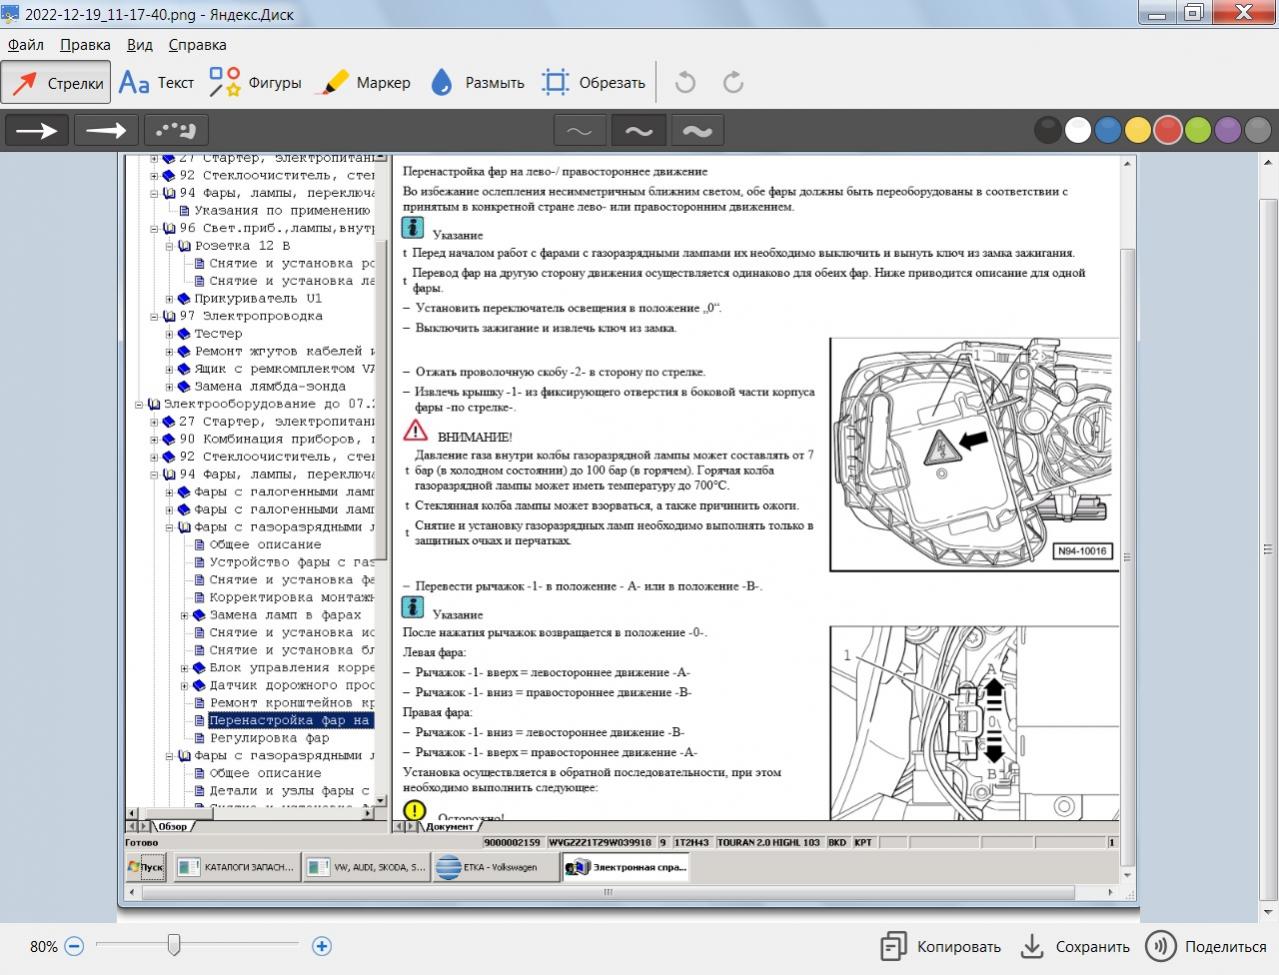Choose the tapered arrow style
The width and height of the screenshot is (1279, 975).
106,130
